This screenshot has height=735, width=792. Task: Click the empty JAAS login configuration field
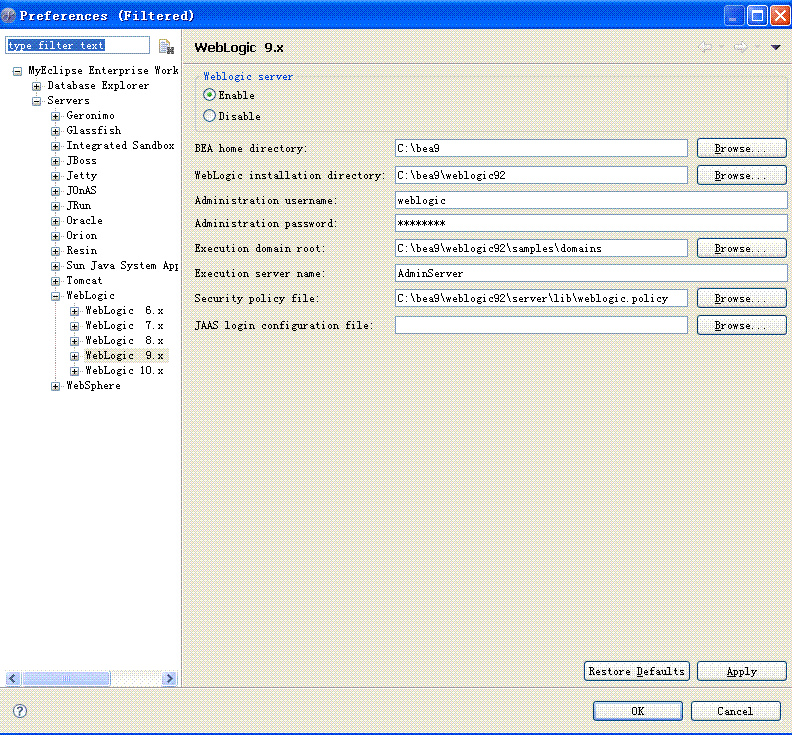pyautogui.click(x=541, y=325)
